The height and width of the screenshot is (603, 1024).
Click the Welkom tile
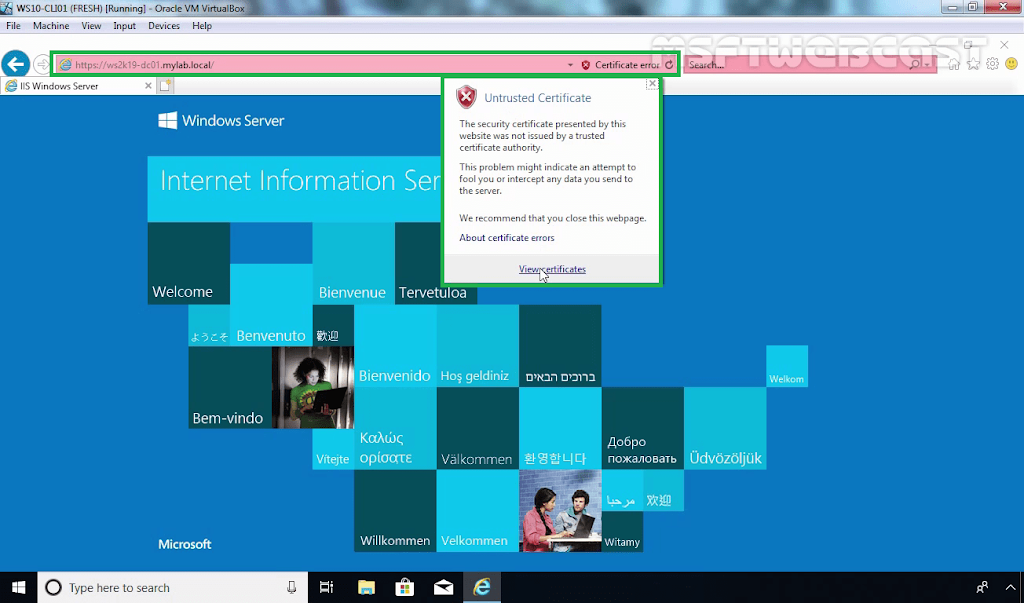point(787,366)
